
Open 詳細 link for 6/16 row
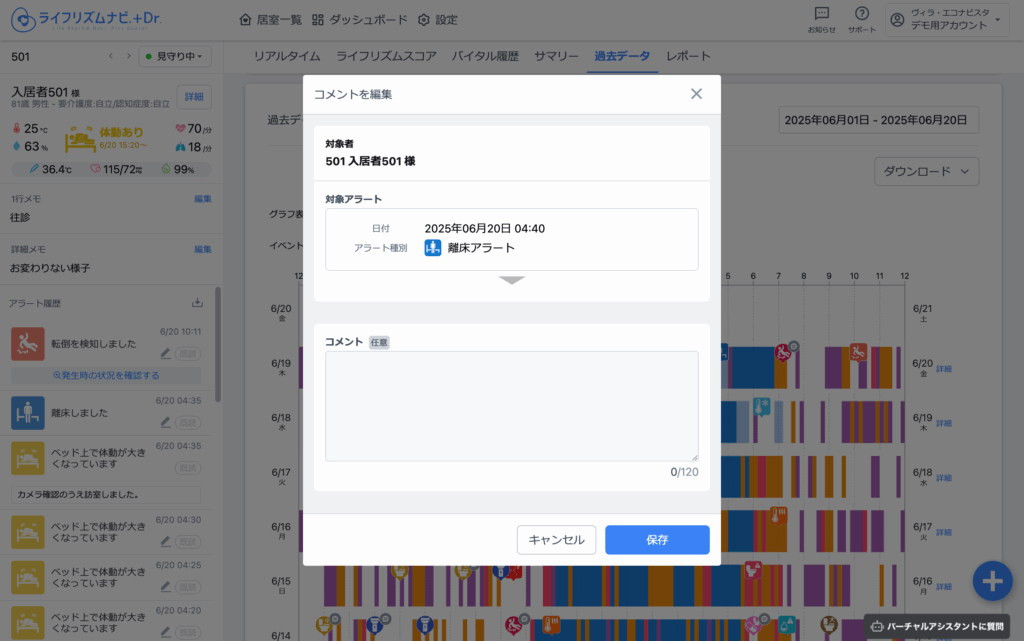(944, 587)
